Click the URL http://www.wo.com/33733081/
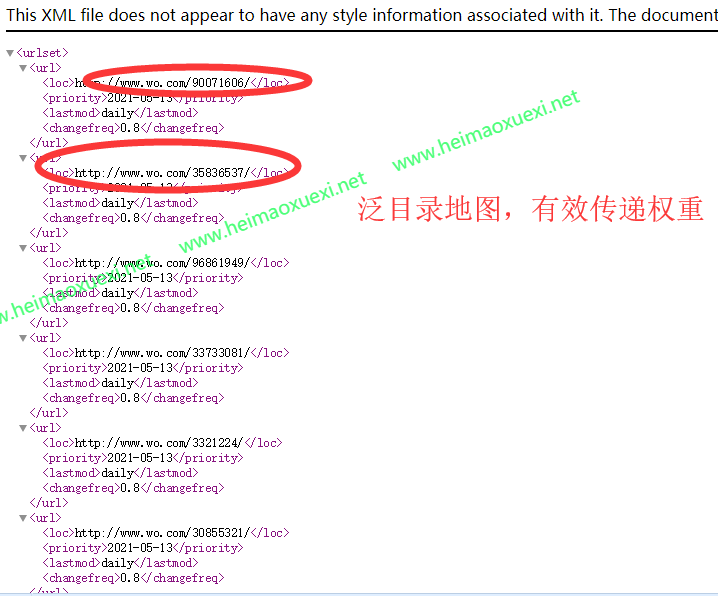The image size is (718, 596). pos(160,353)
